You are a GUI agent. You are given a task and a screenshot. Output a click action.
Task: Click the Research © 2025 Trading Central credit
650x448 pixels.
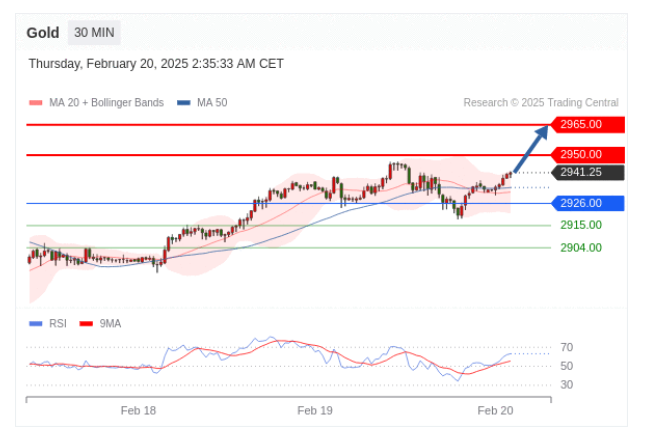540,103
